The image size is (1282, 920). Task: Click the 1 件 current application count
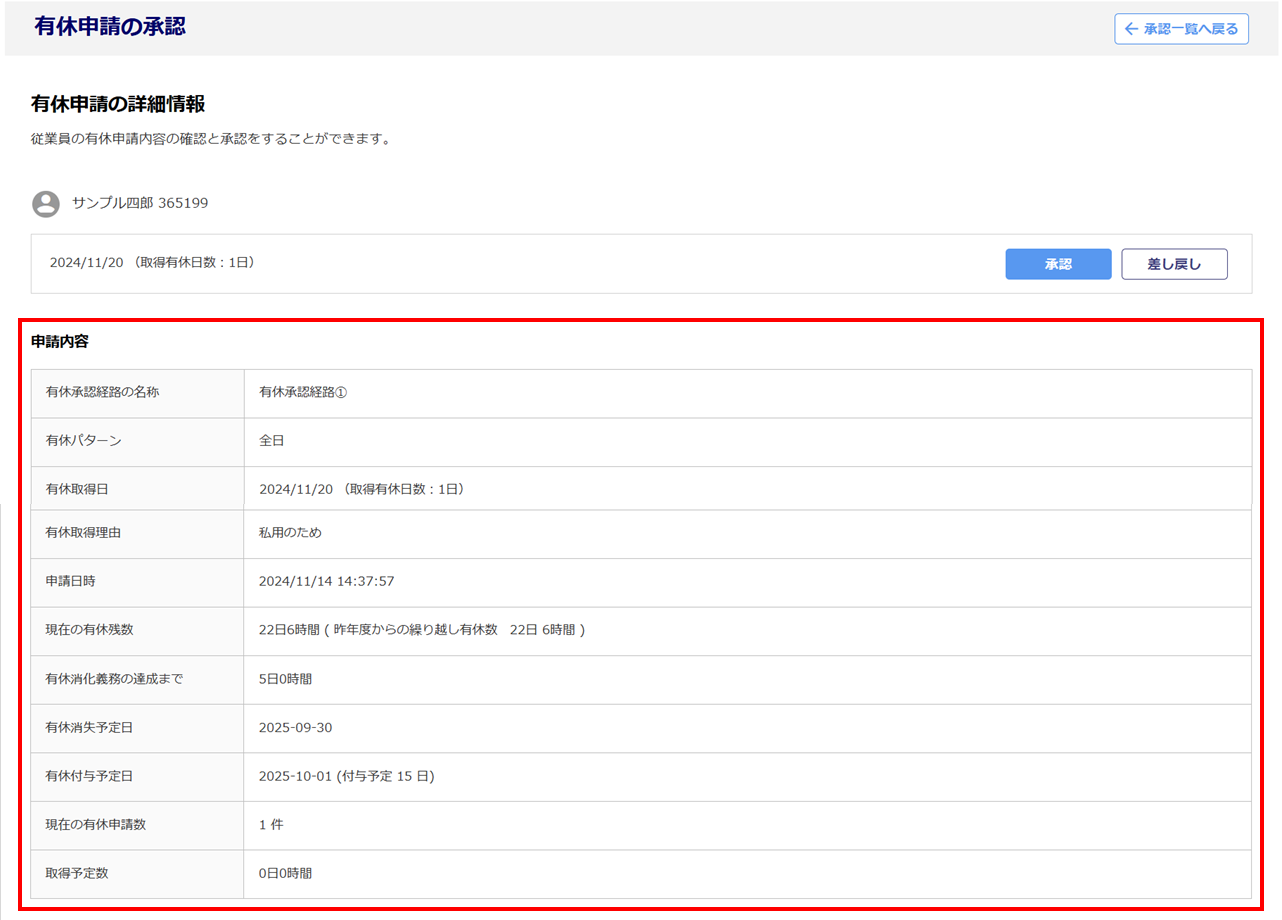(271, 825)
